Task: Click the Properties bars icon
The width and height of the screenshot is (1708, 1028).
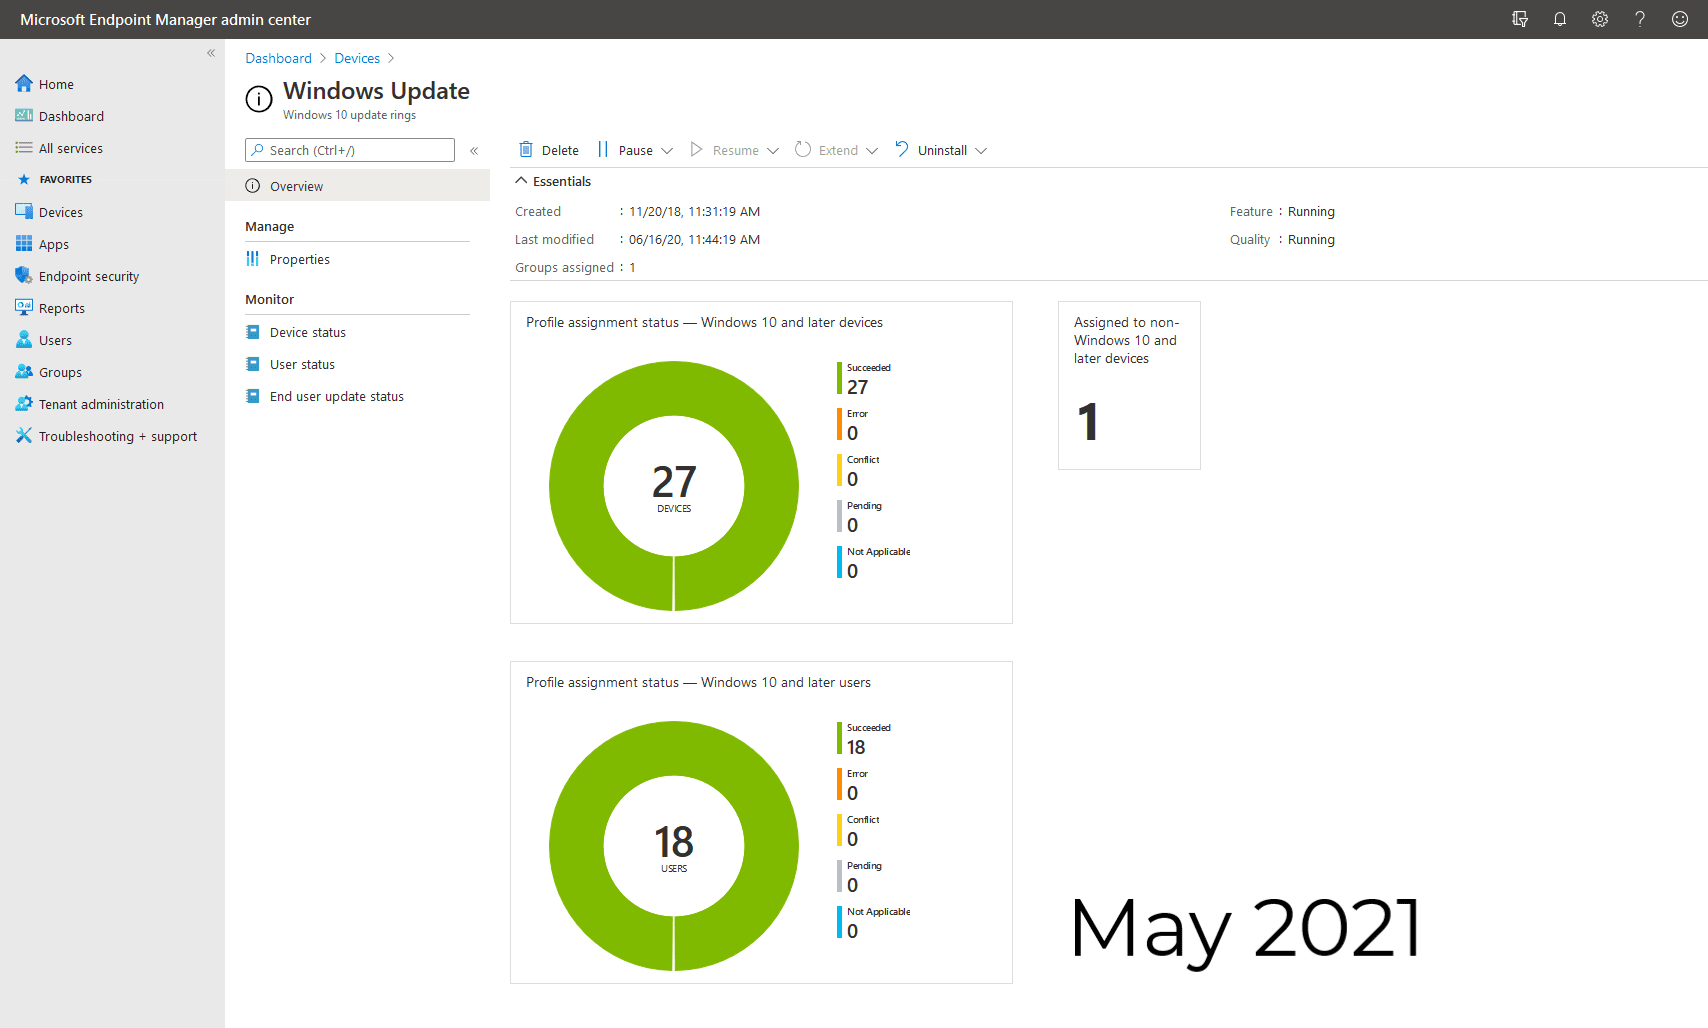Action: tap(253, 259)
